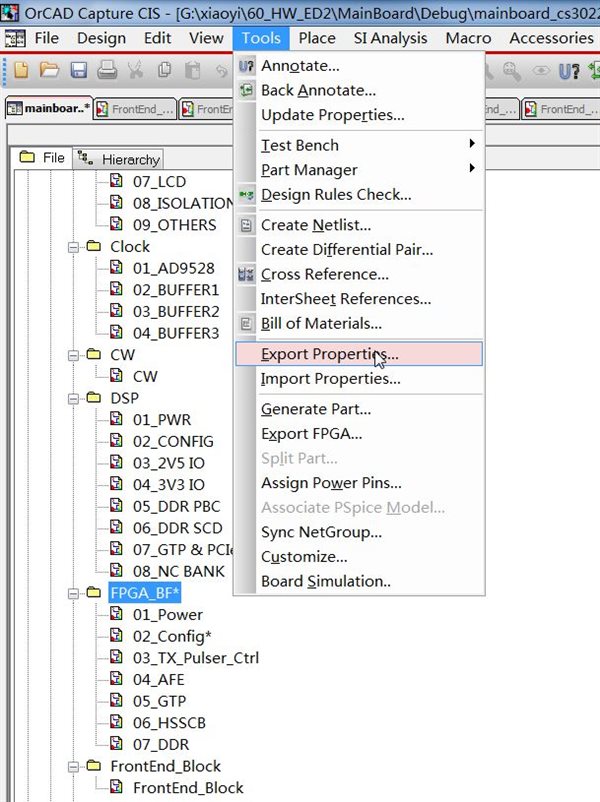Click the 01_AD9528 schematic page icon

[x=116, y=268]
